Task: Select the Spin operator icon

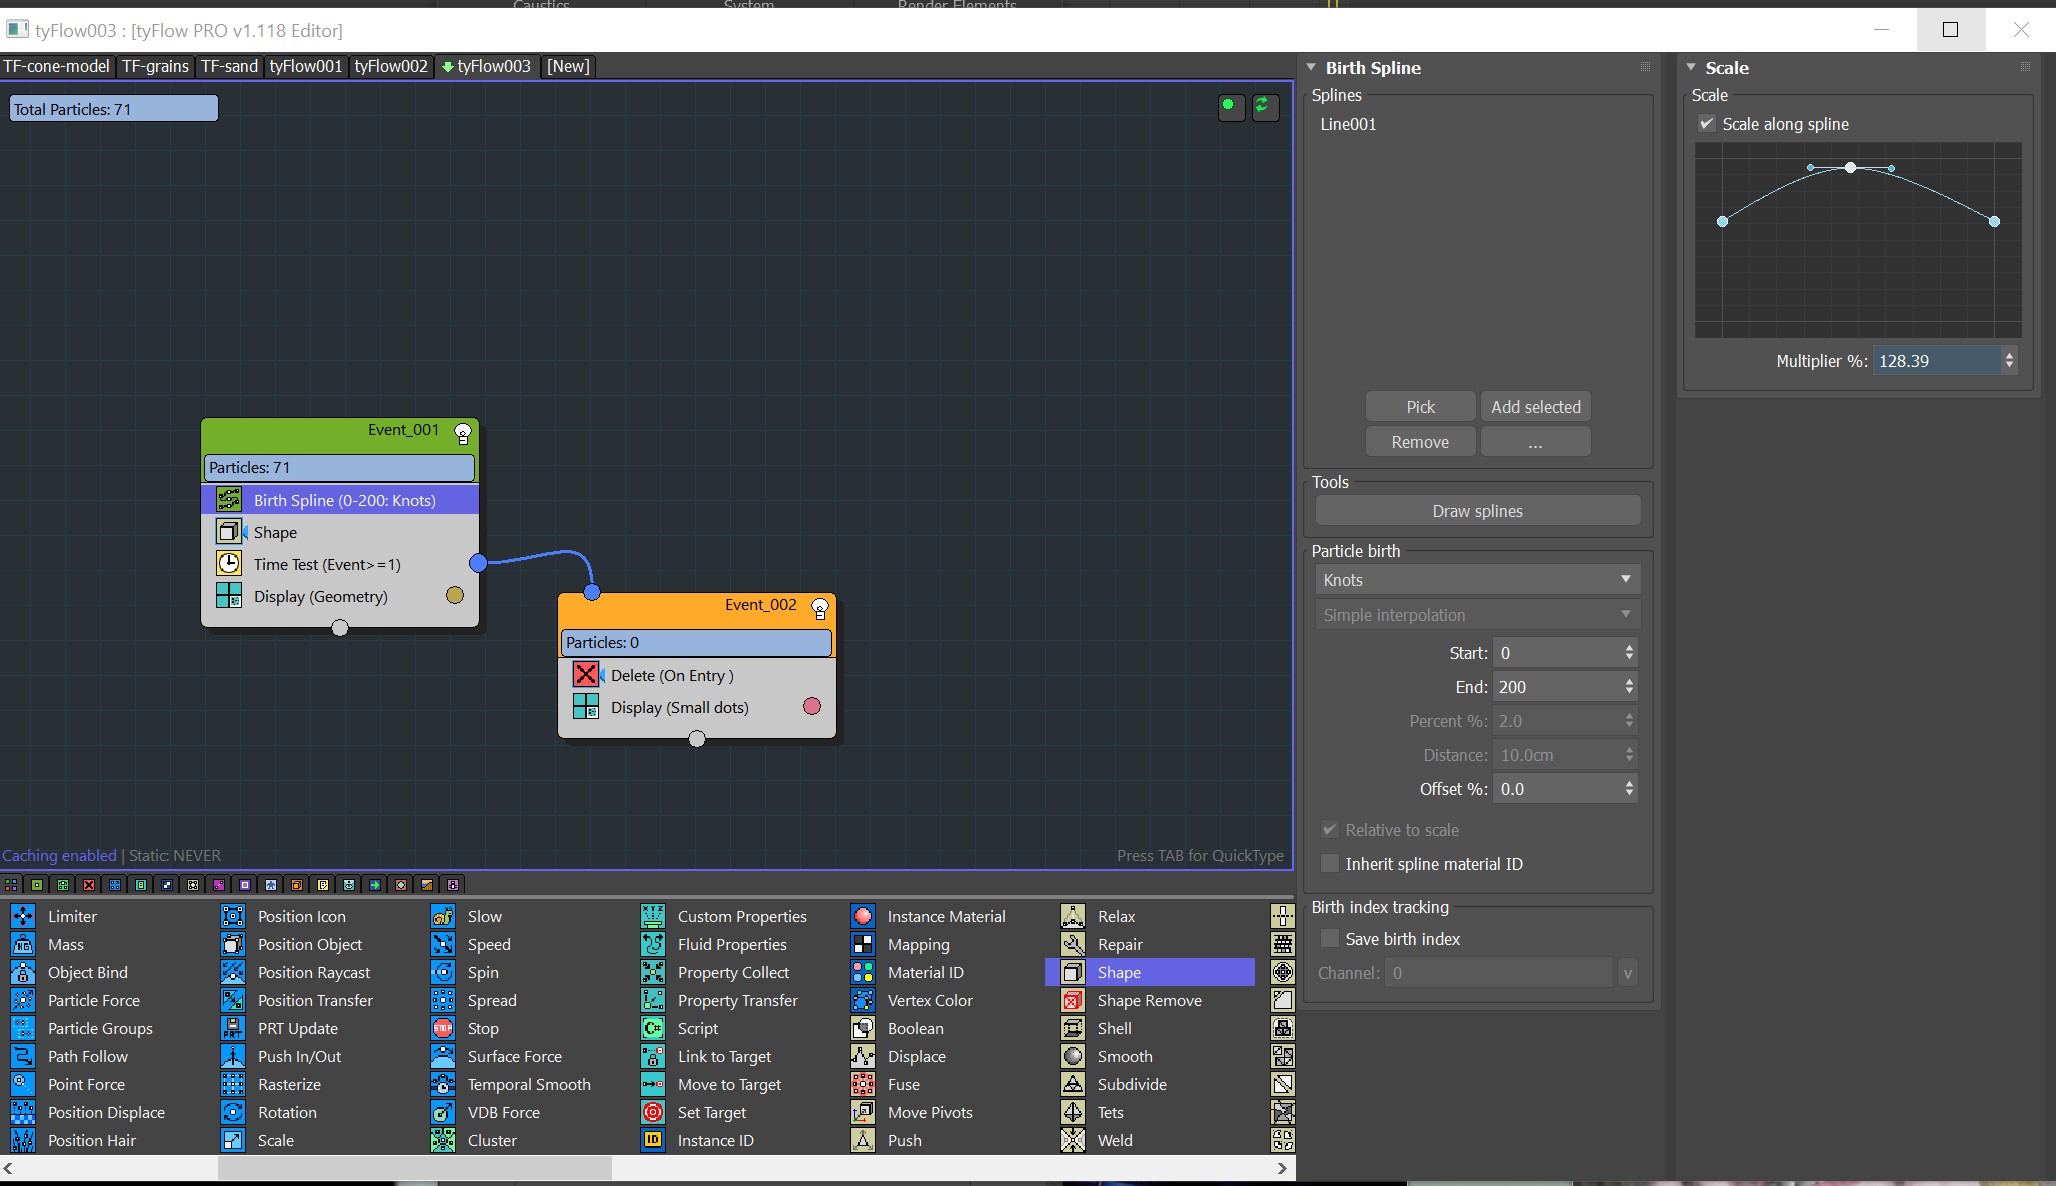Action: click(x=443, y=972)
